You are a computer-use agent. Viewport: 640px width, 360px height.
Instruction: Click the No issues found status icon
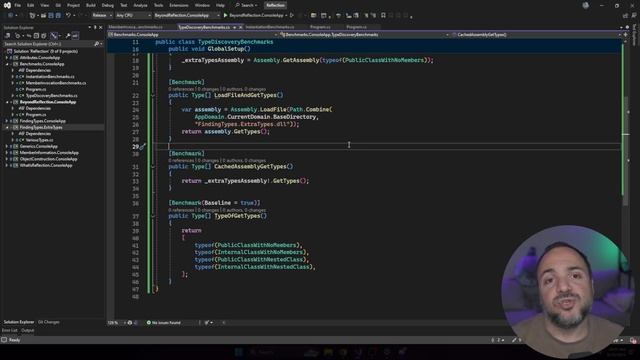pos(149,322)
